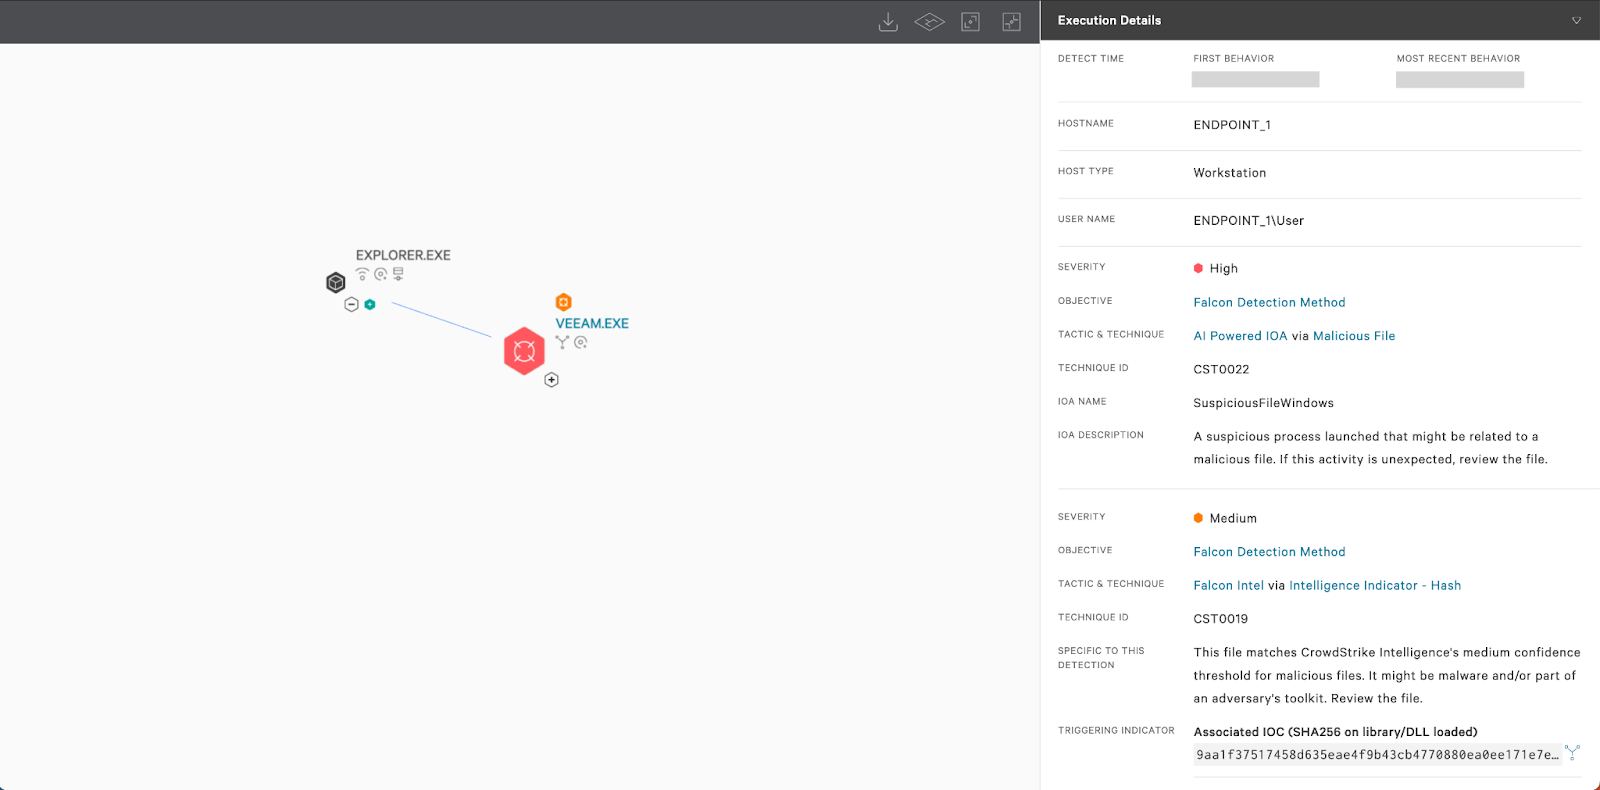The width and height of the screenshot is (1600, 790).
Task: Open EXPLORER.EXE network activity icon
Action: (x=362, y=274)
